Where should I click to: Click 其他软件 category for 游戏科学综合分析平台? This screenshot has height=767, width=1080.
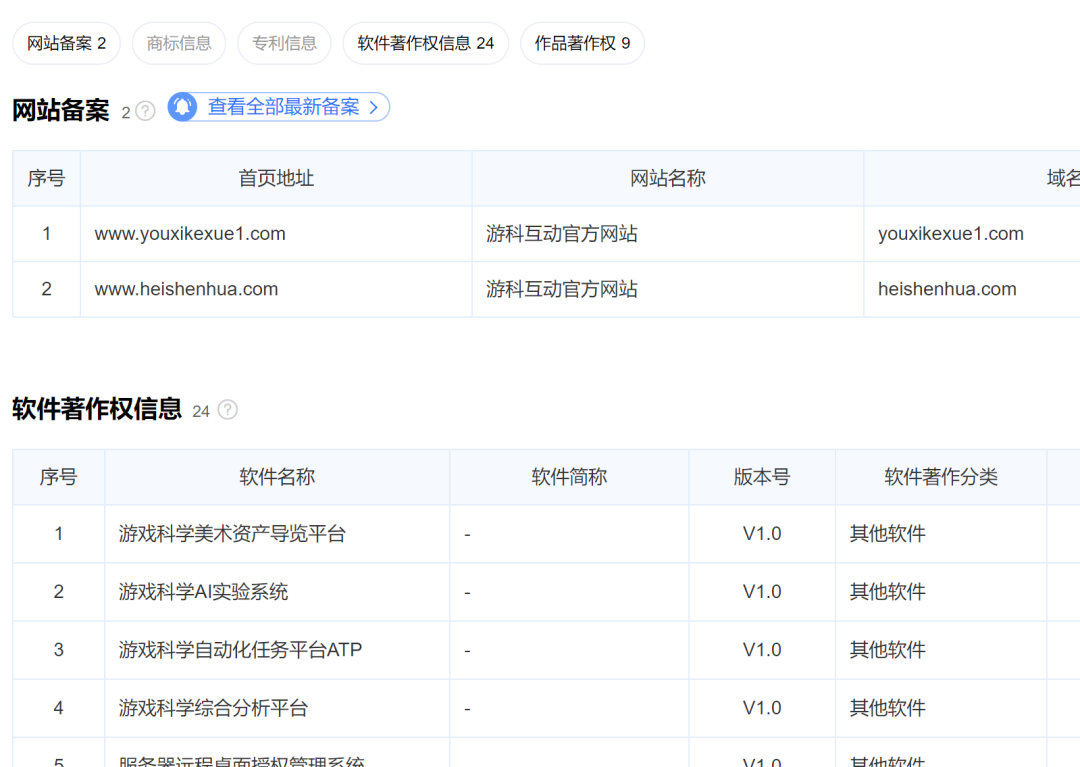(888, 708)
